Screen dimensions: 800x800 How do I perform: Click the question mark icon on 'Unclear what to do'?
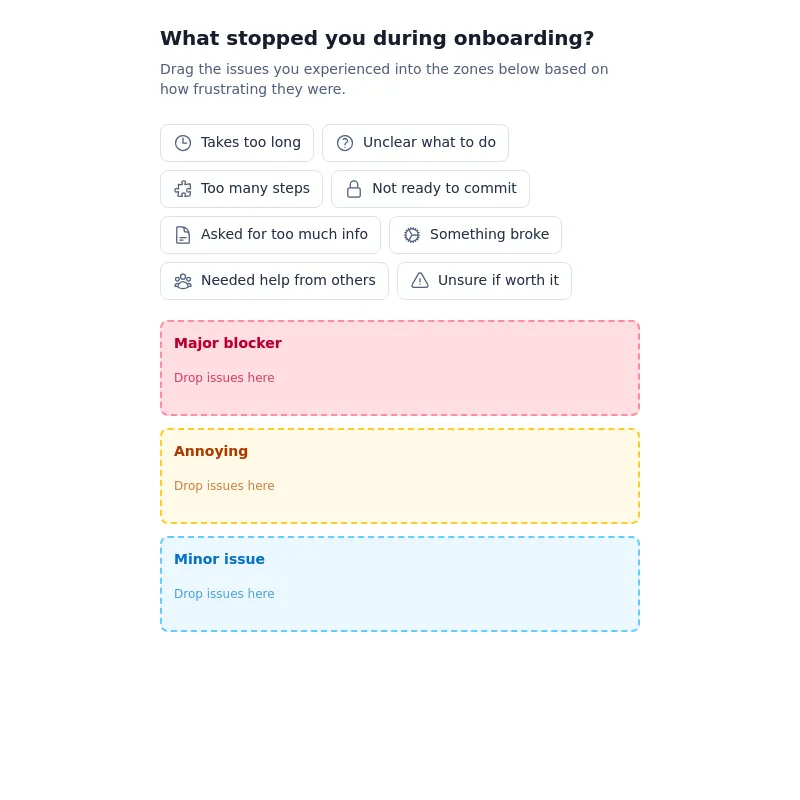coord(345,142)
